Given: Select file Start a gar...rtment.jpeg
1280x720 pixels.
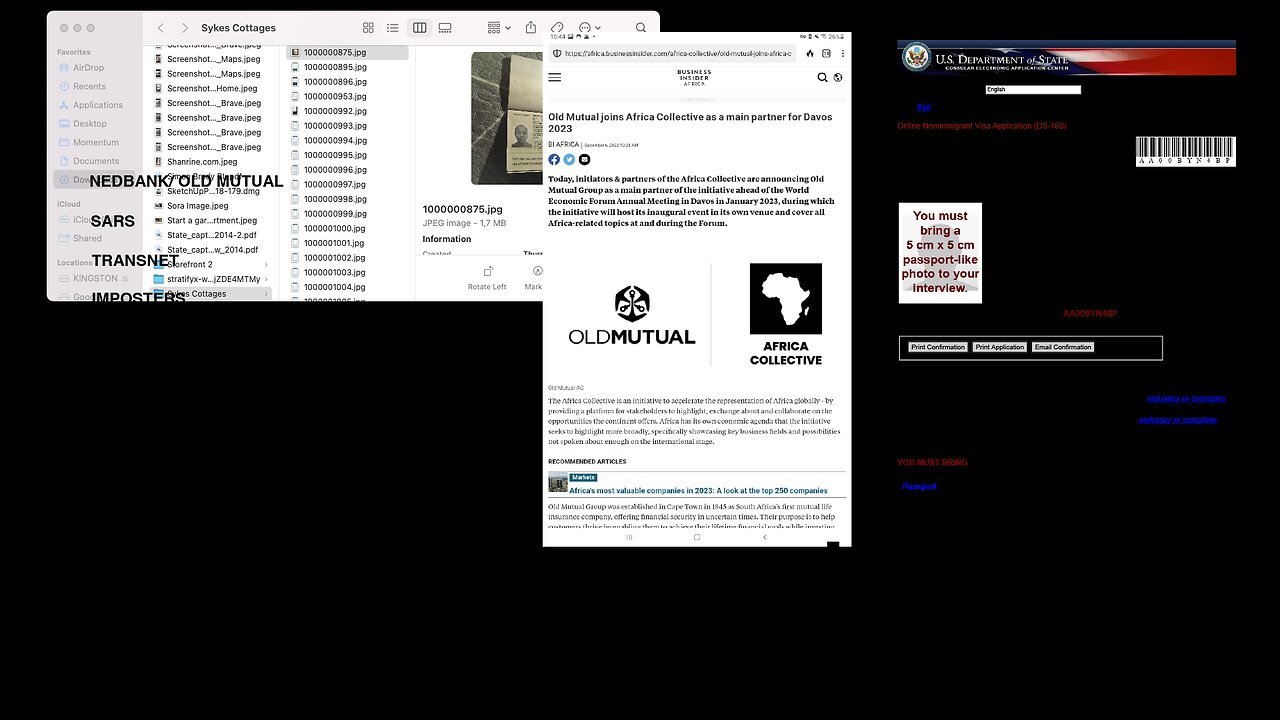Looking at the screenshot, I should [x=211, y=220].
